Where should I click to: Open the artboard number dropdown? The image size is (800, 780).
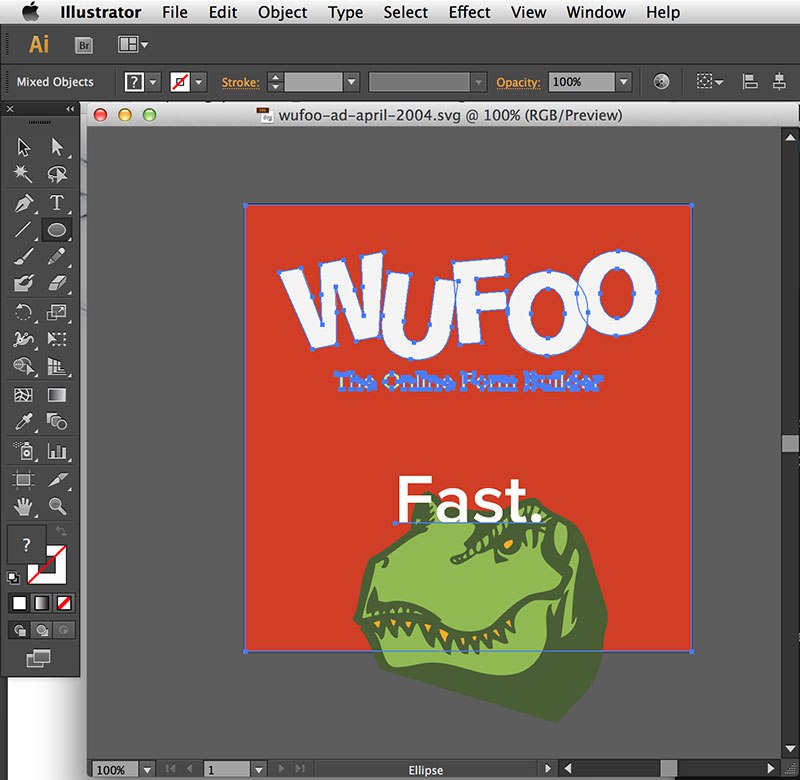coord(259,769)
